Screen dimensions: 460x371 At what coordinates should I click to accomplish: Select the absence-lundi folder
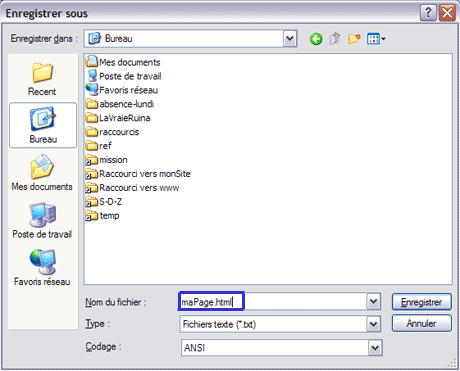coord(119,104)
